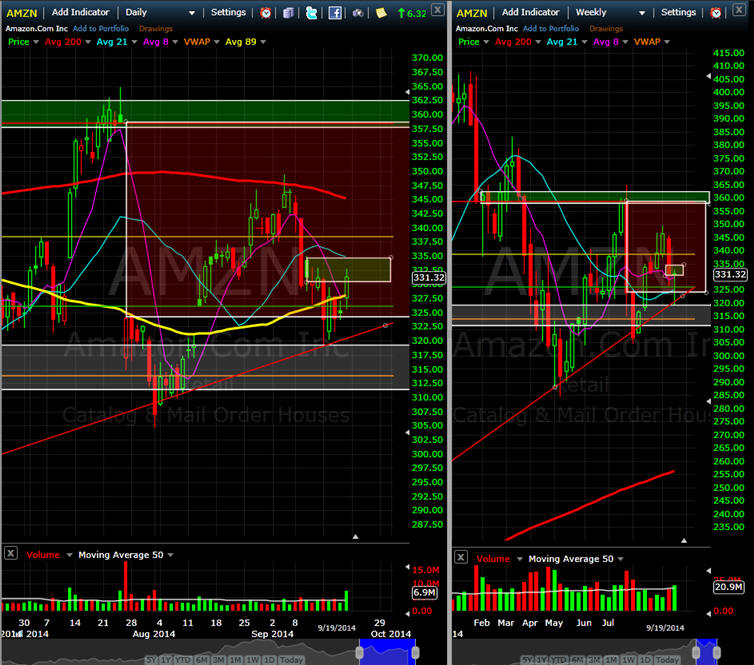Open alarm clock alert in Daily chart
The height and width of the screenshot is (665, 754).
pyautogui.click(x=265, y=13)
